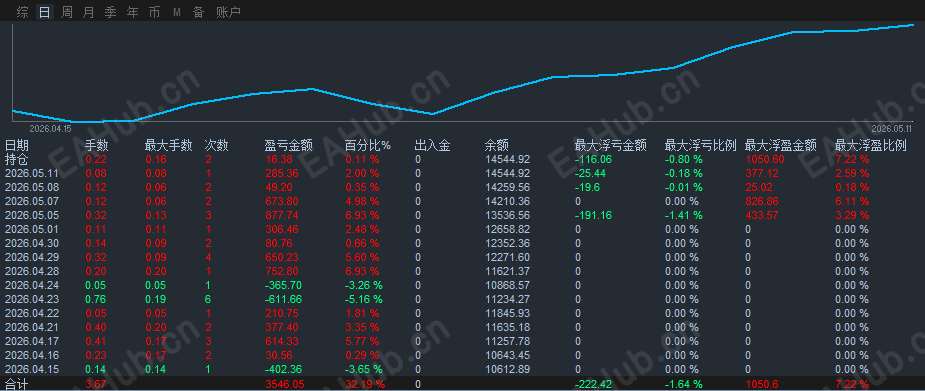Screen dimensions: 925x391
Task: Click the floating profit ratio 6.11 %
Action: click(852, 201)
